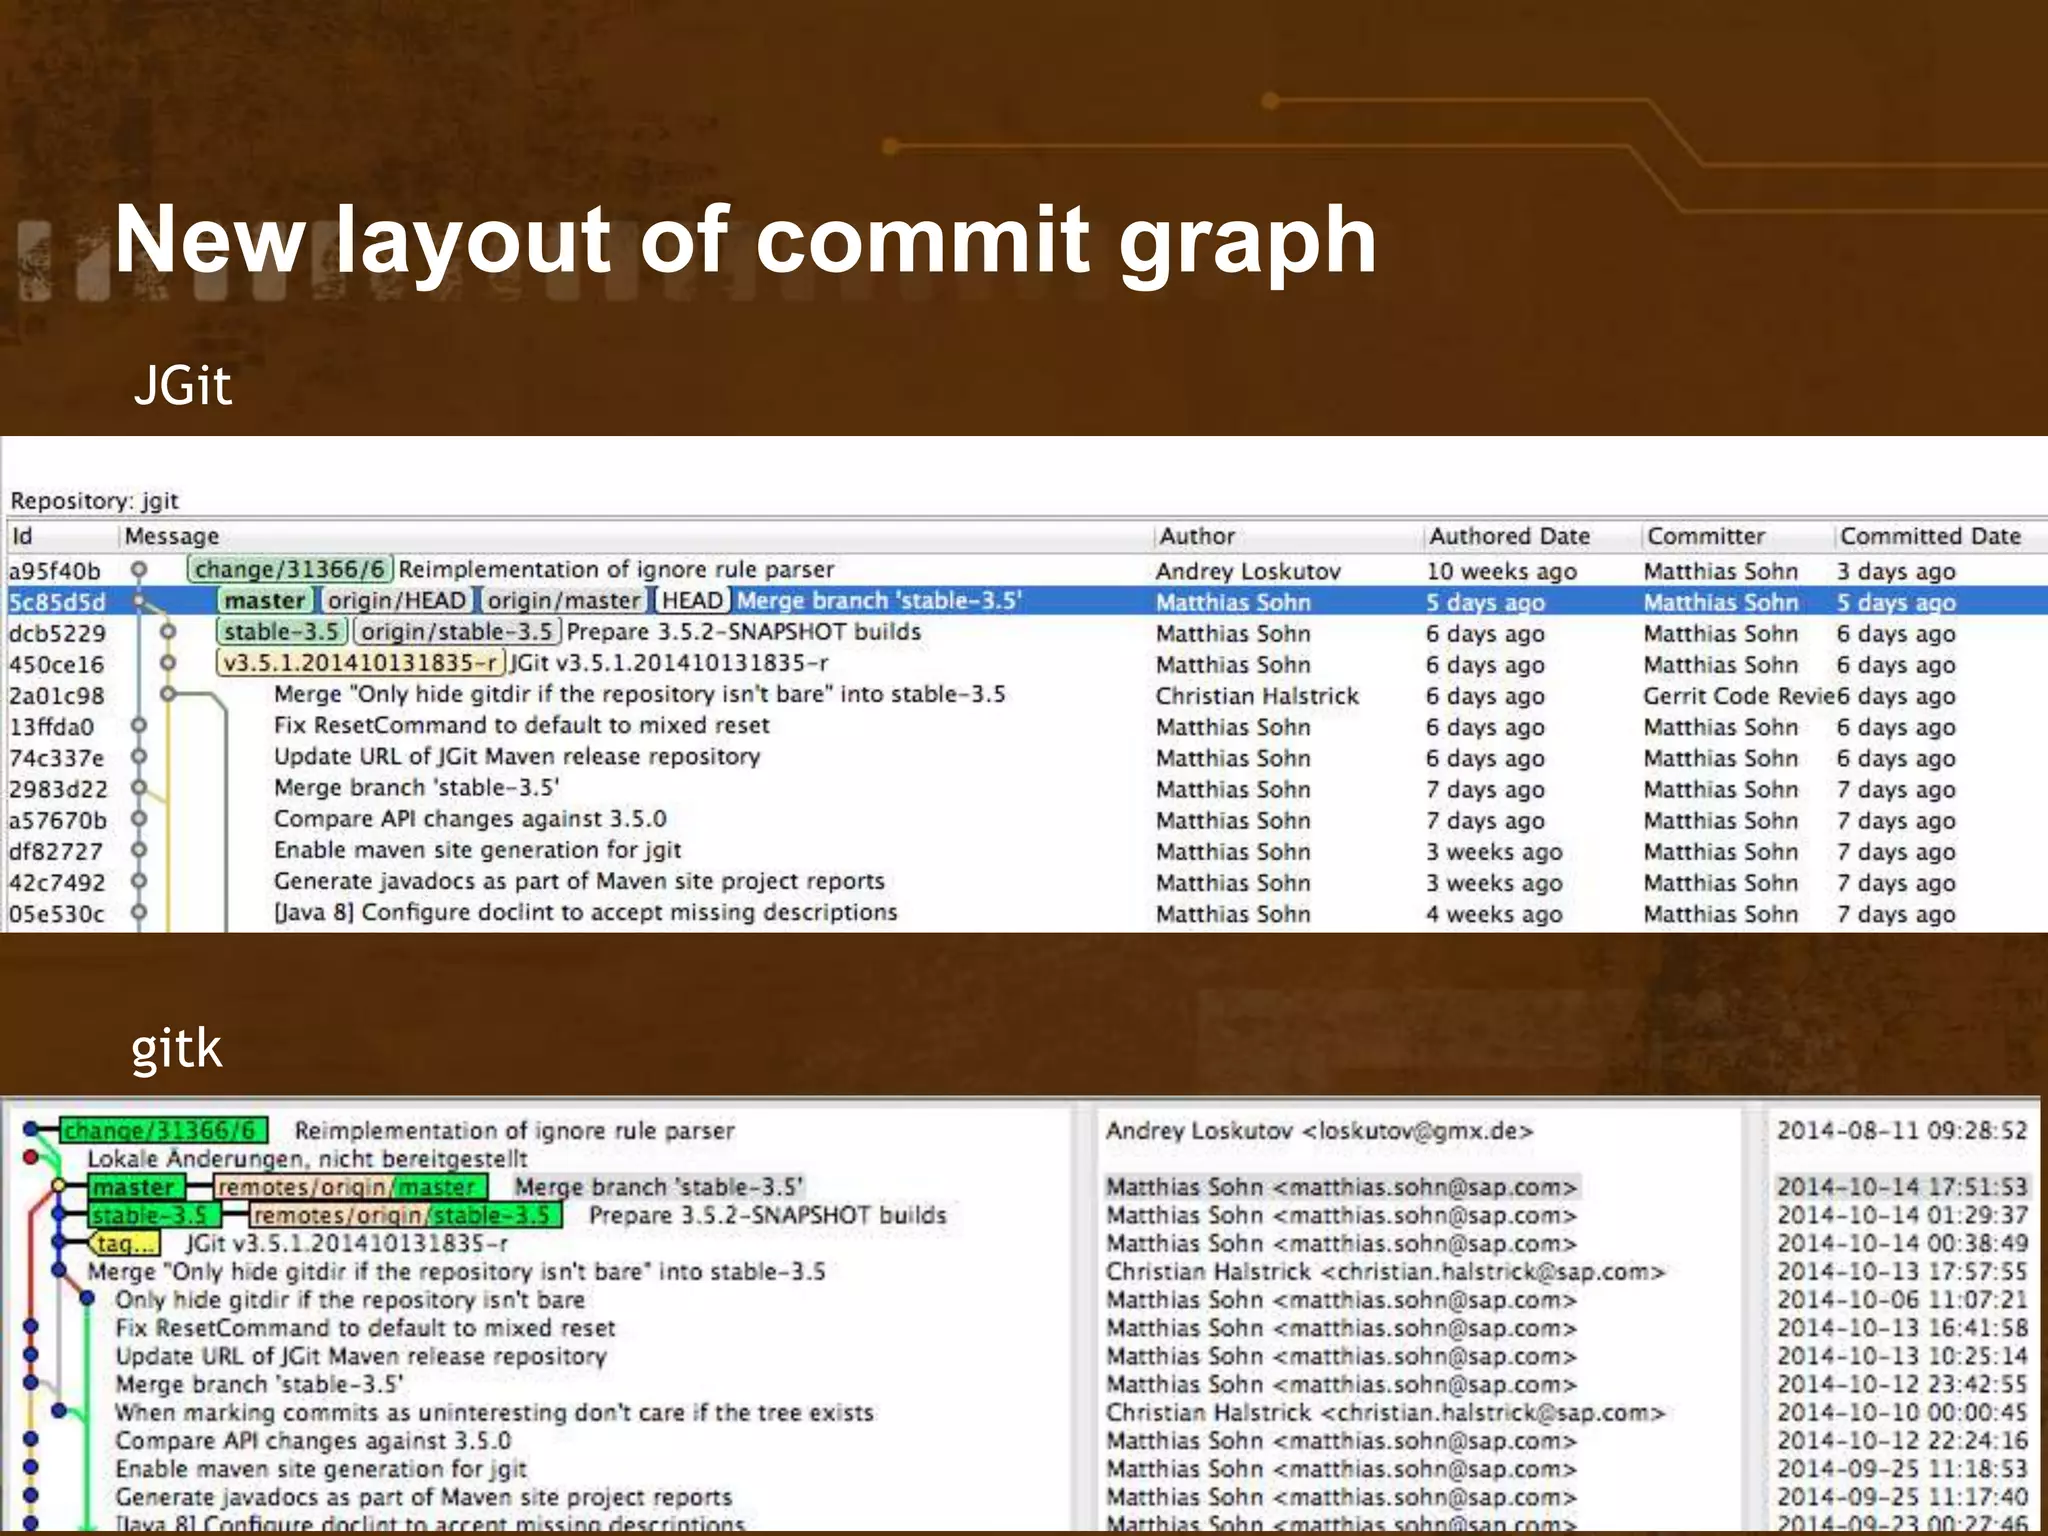The image size is (2048, 1536).
Task: Select commit id 74c337e
Action: [x=56, y=758]
